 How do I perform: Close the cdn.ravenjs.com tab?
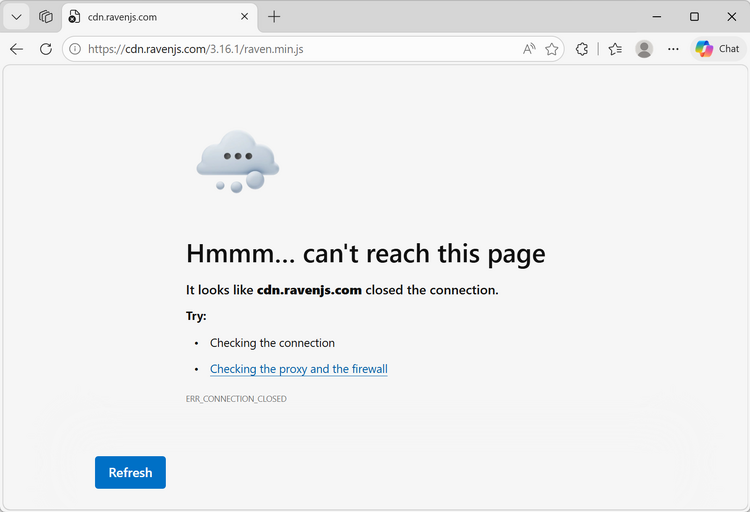pos(244,17)
